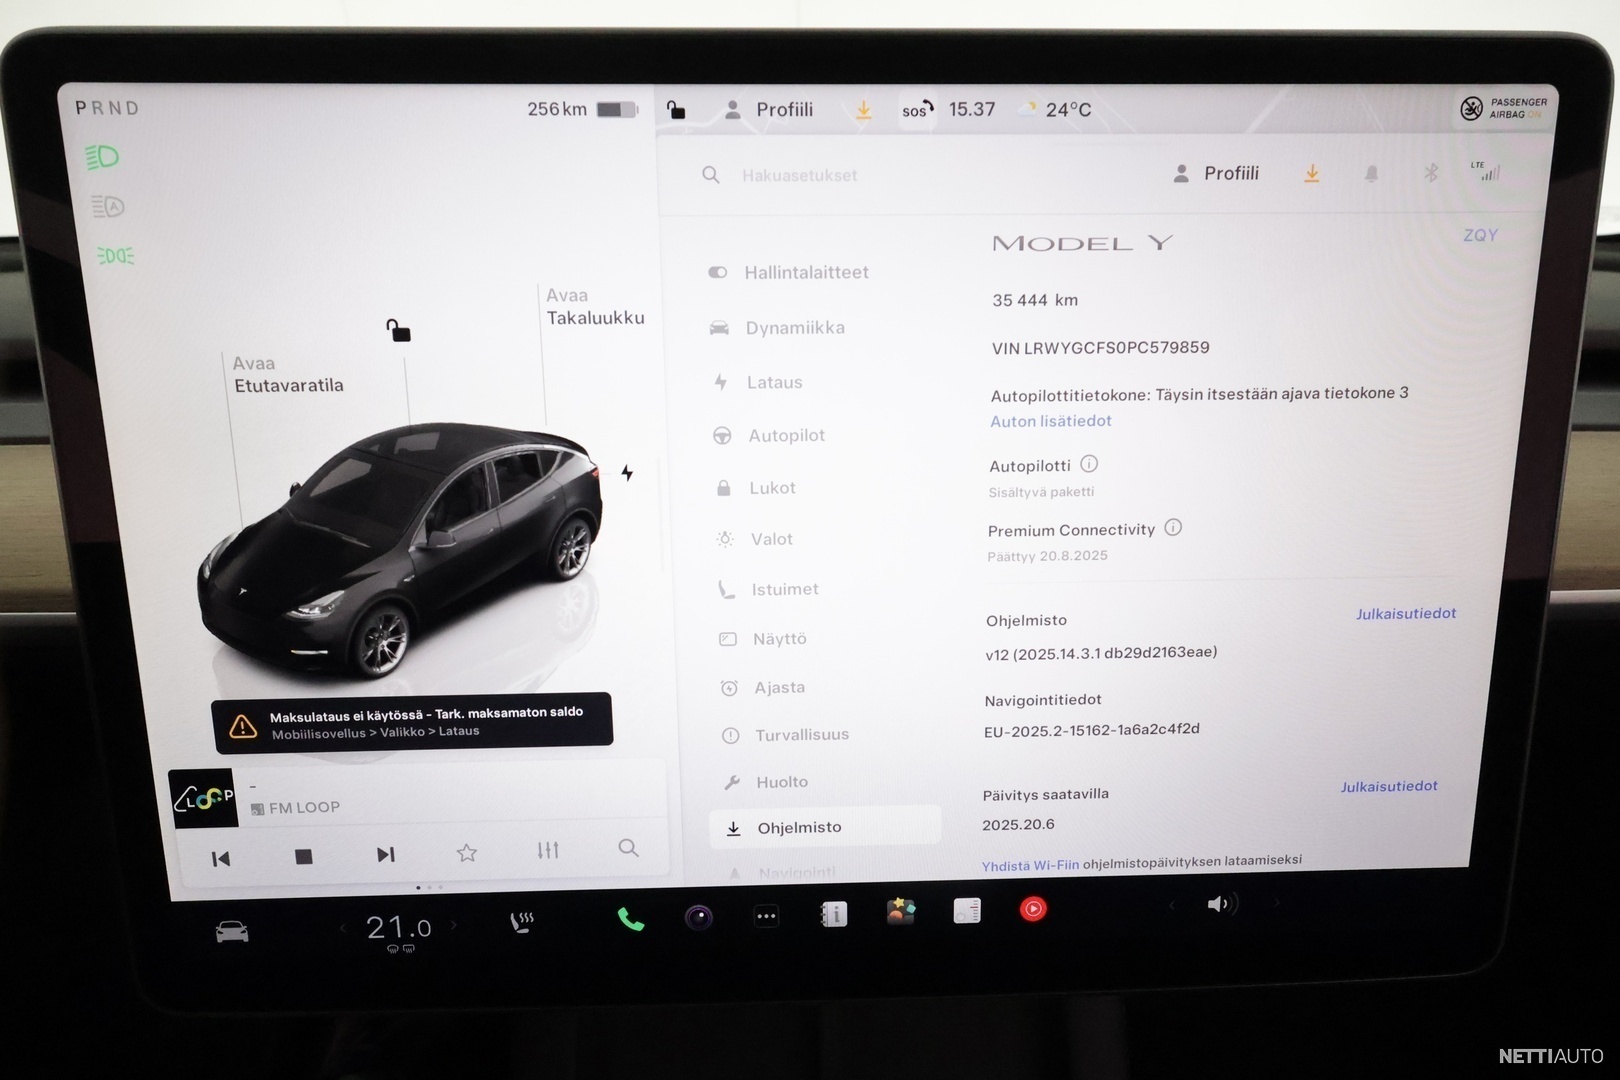Lower volume with left arrow
1620x1080 pixels.
[x=1172, y=906]
